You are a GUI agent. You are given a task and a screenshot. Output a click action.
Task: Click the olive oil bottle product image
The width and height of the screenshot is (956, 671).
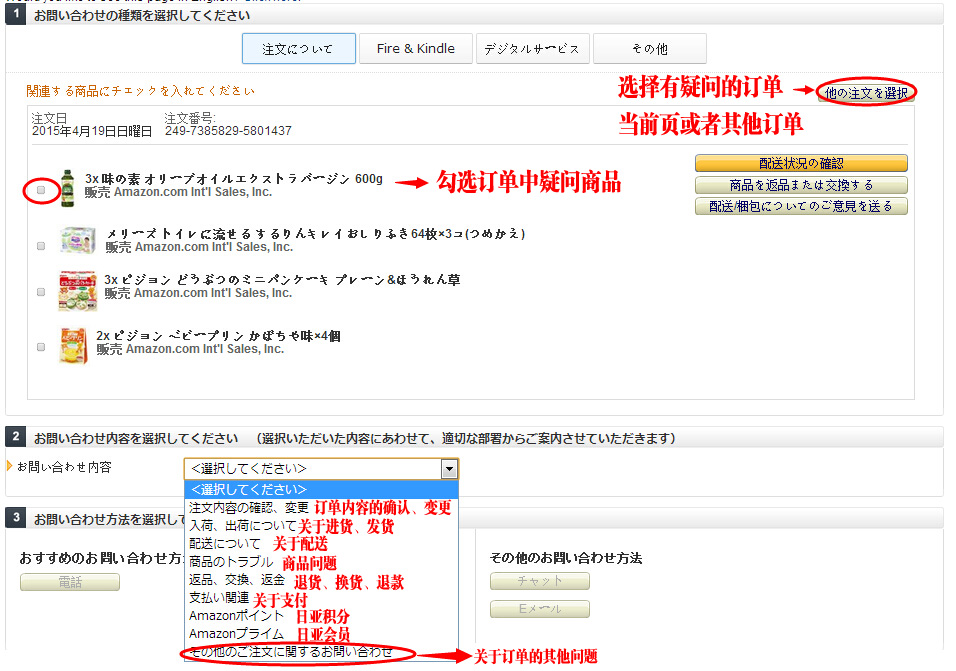(67, 187)
